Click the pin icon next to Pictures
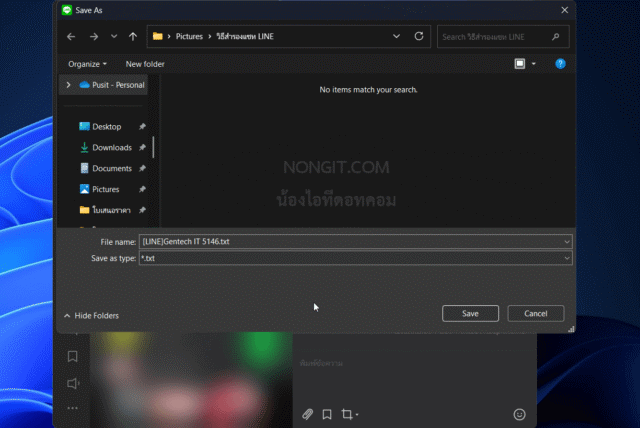The width and height of the screenshot is (640, 428). coord(142,189)
